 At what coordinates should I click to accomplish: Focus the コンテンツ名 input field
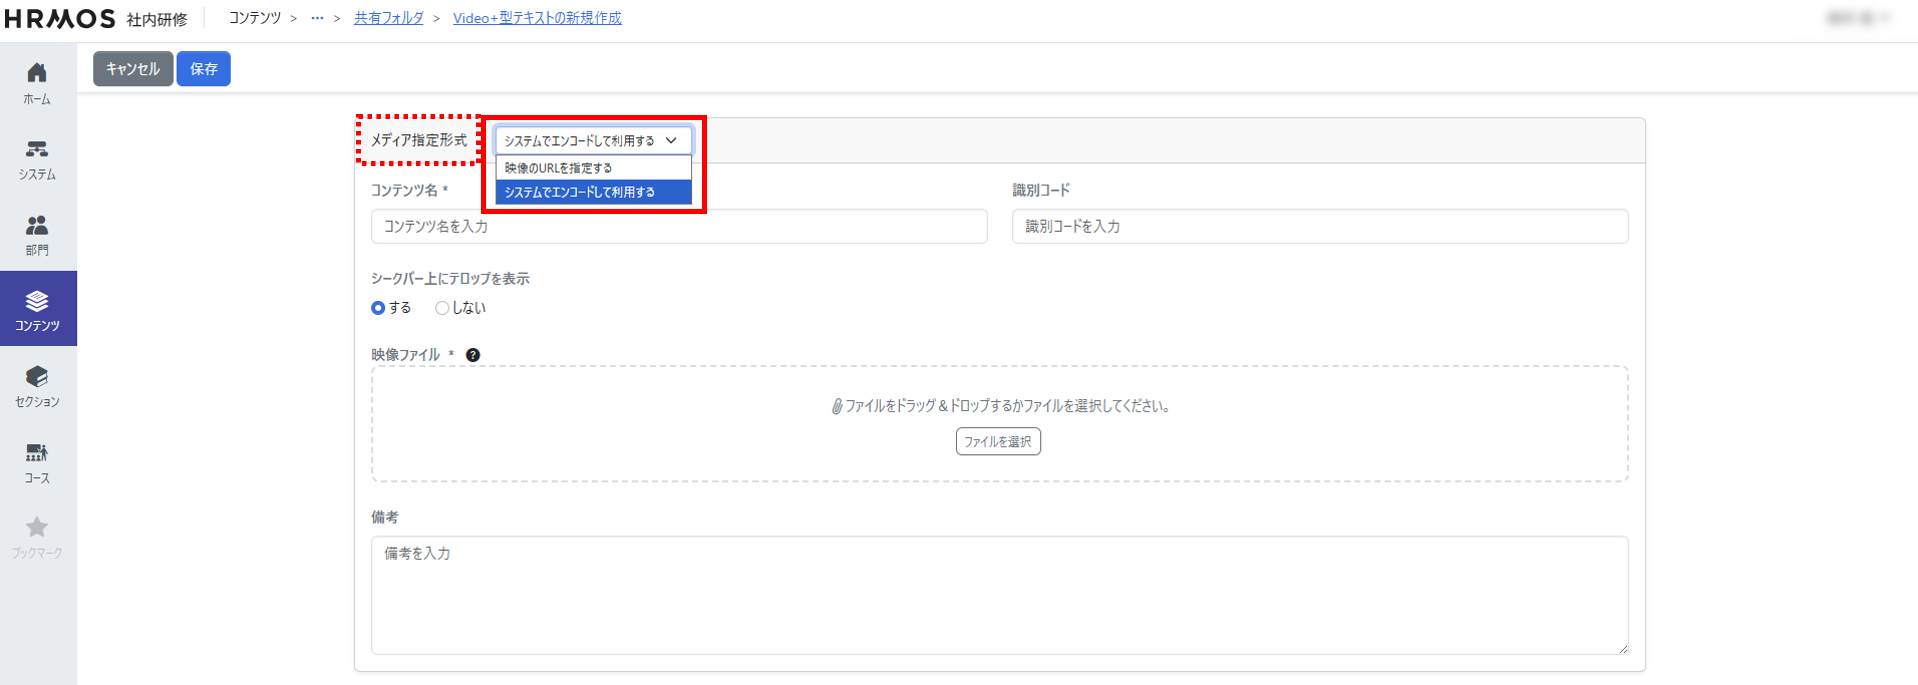(x=678, y=227)
